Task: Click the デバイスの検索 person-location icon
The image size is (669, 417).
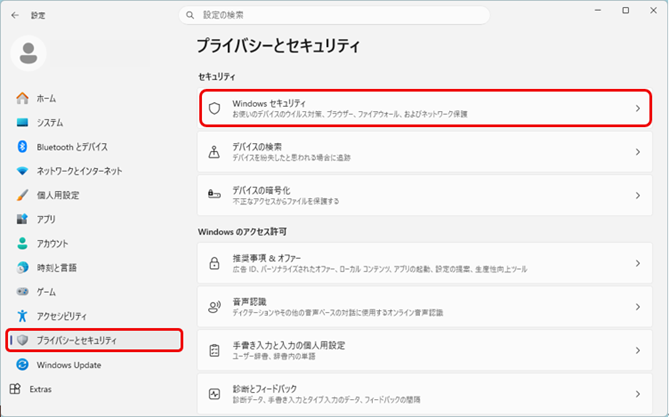Action: [213, 152]
